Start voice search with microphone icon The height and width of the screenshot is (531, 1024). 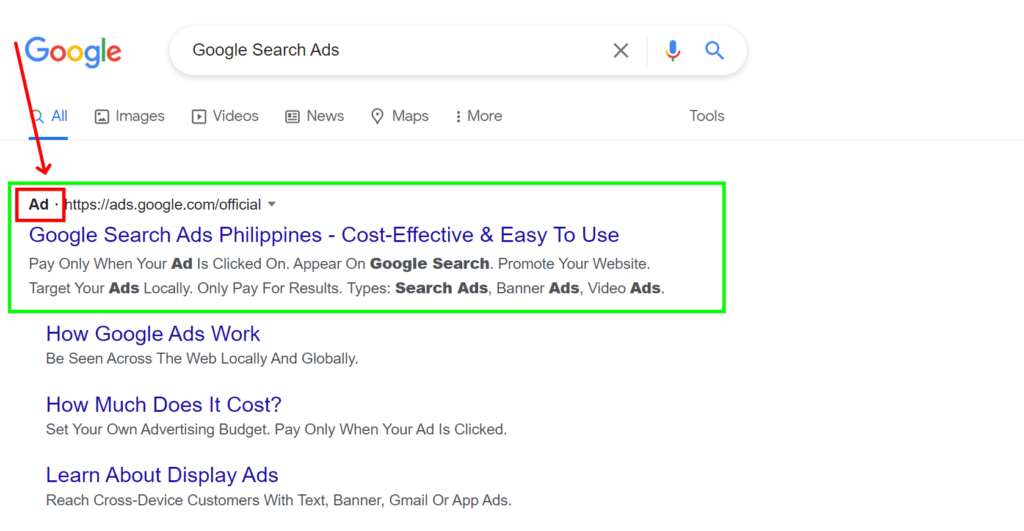pyautogui.click(x=672, y=50)
